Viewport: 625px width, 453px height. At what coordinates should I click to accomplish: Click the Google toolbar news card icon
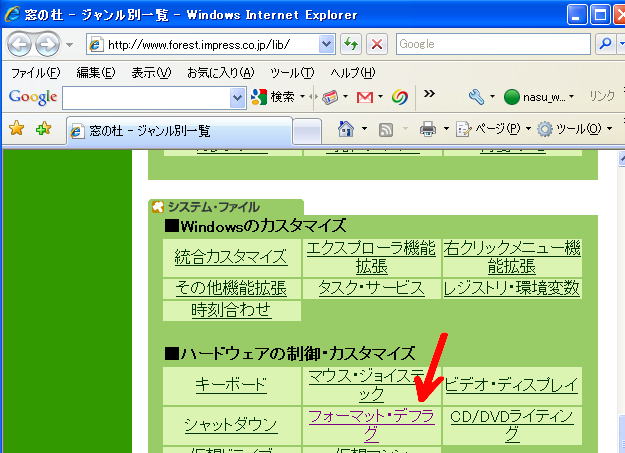[x=330, y=97]
